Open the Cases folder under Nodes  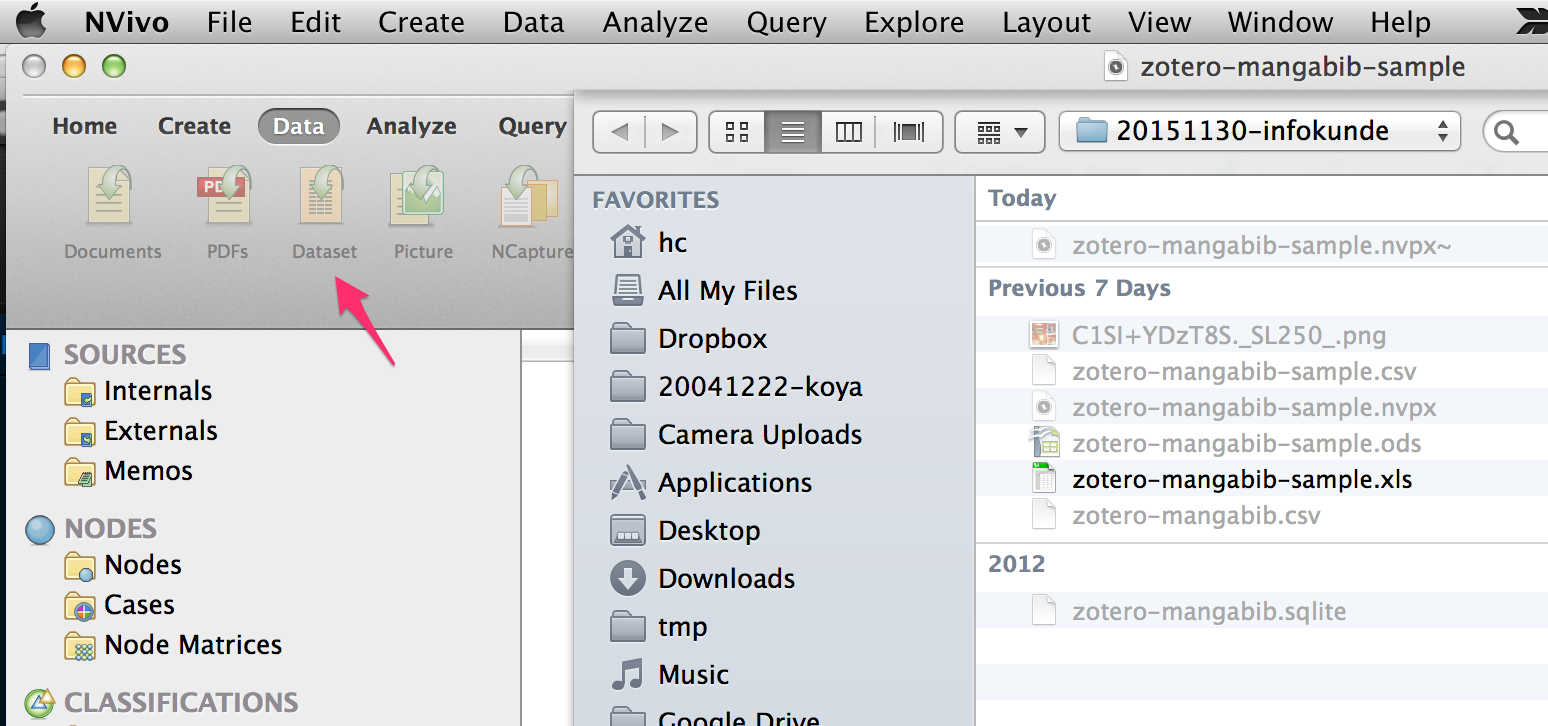[138, 605]
